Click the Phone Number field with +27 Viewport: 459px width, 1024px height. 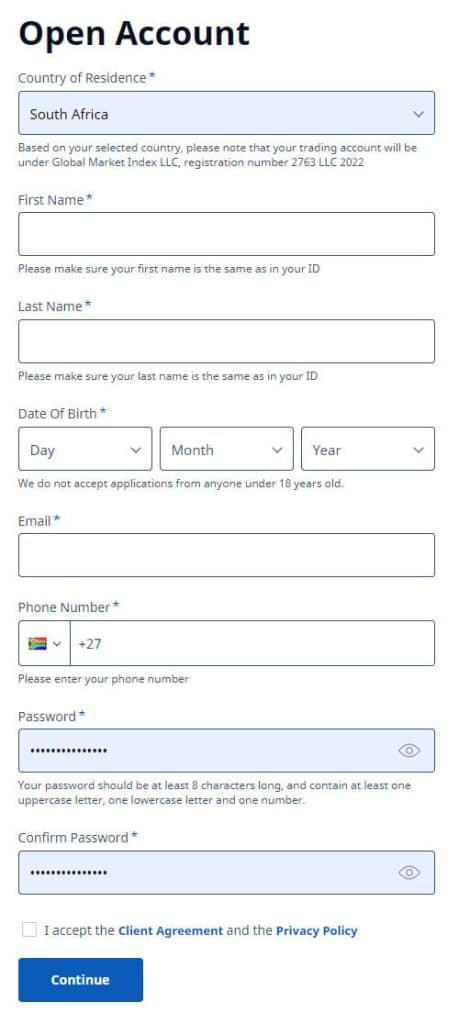coord(252,643)
